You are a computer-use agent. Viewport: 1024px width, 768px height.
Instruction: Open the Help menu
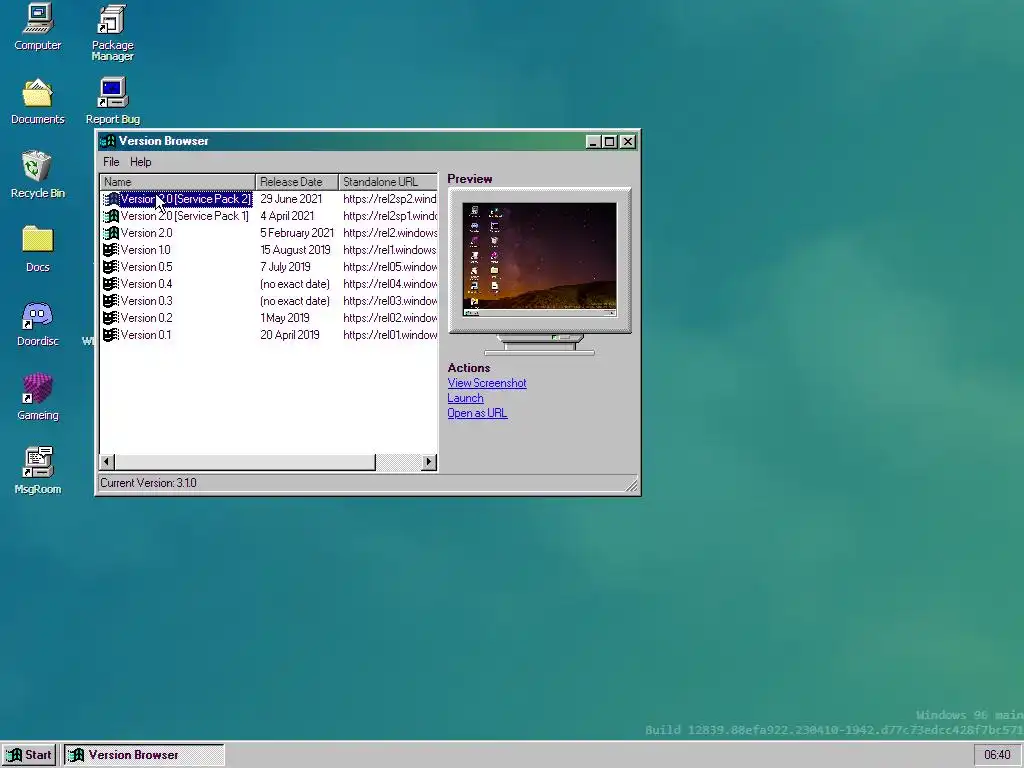click(140, 162)
